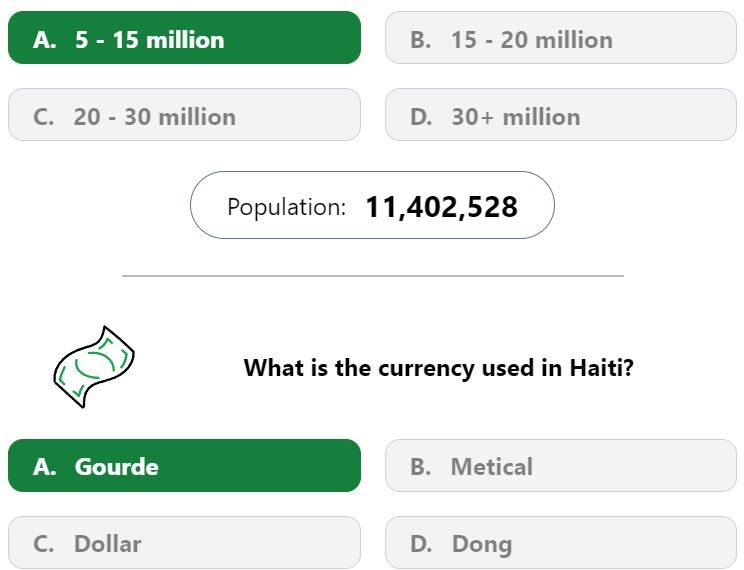
Task: Click the letter D beside 30+ million
Action: pos(421,117)
